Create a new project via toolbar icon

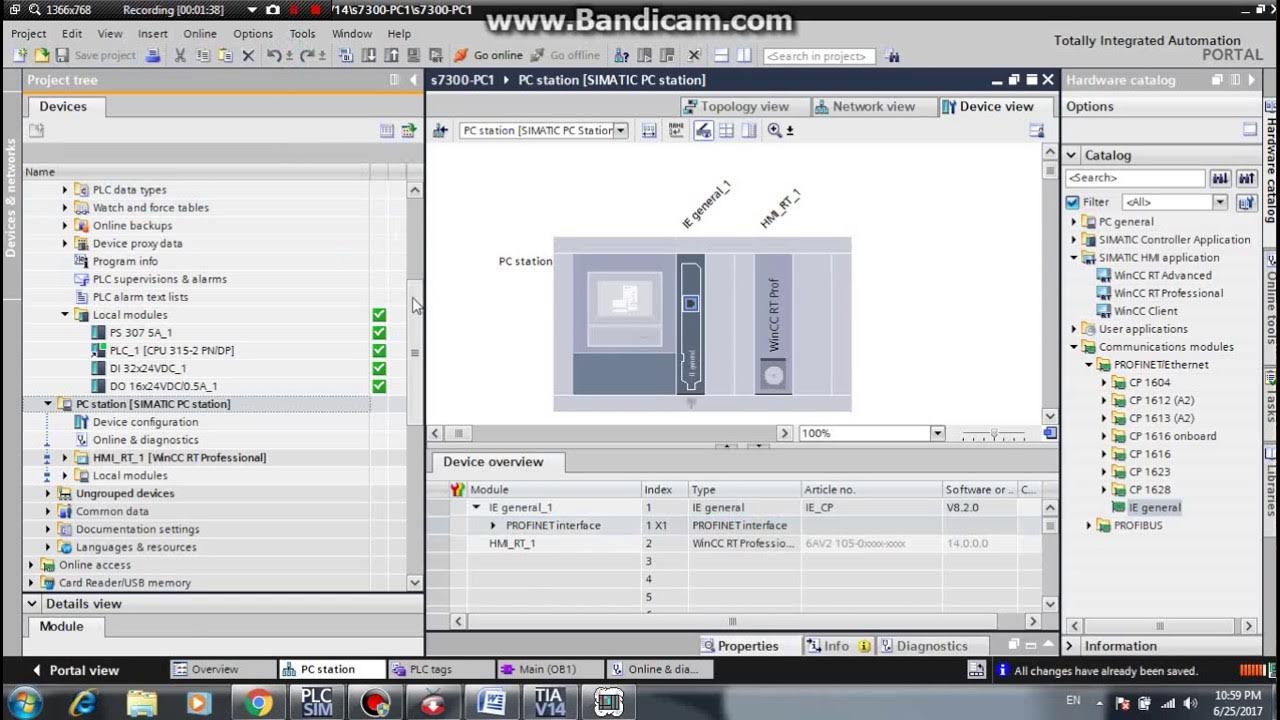point(20,55)
